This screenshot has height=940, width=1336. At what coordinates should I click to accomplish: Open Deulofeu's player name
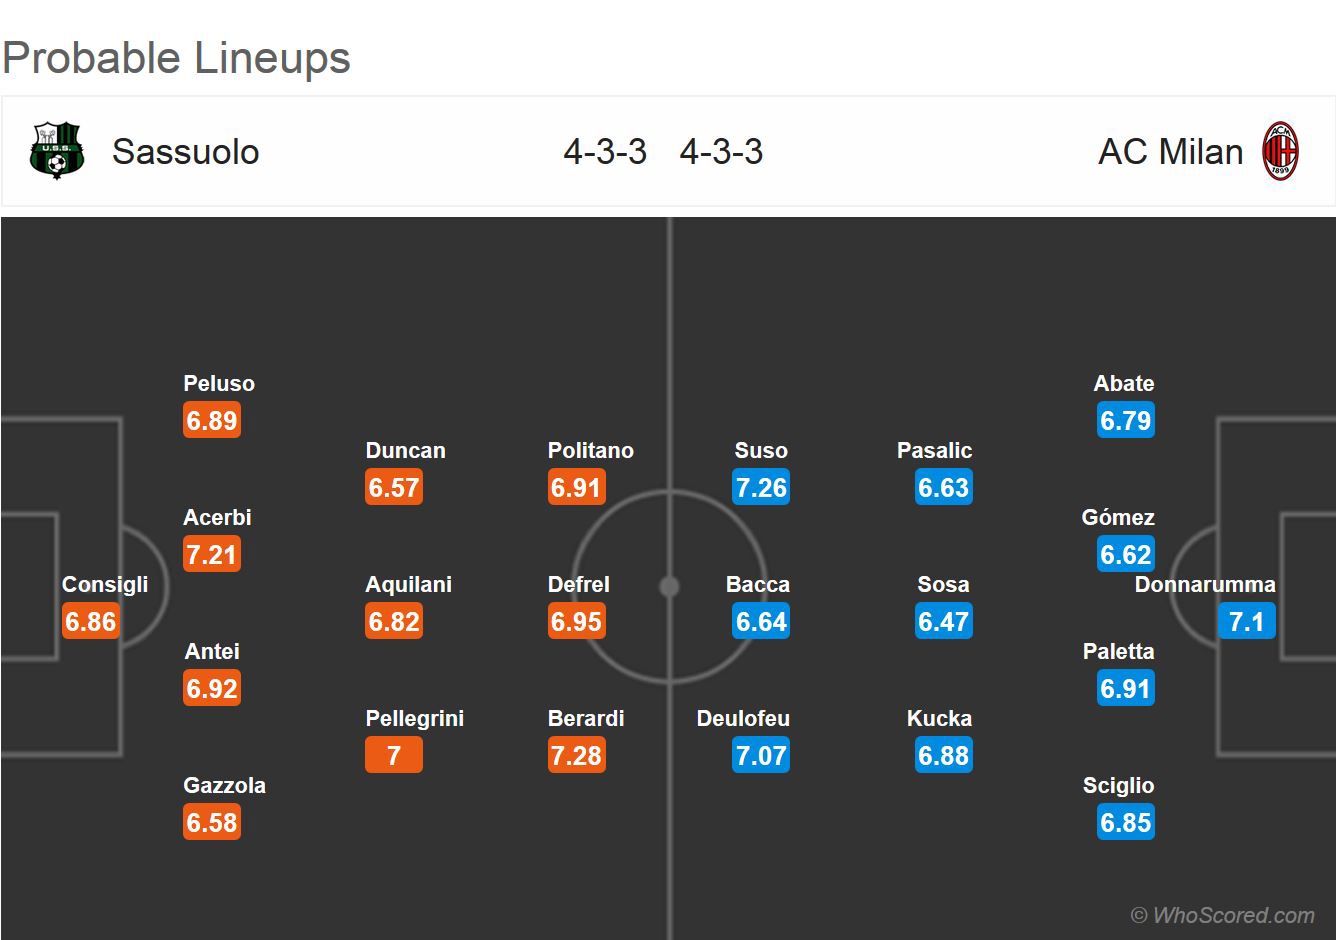tap(743, 718)
